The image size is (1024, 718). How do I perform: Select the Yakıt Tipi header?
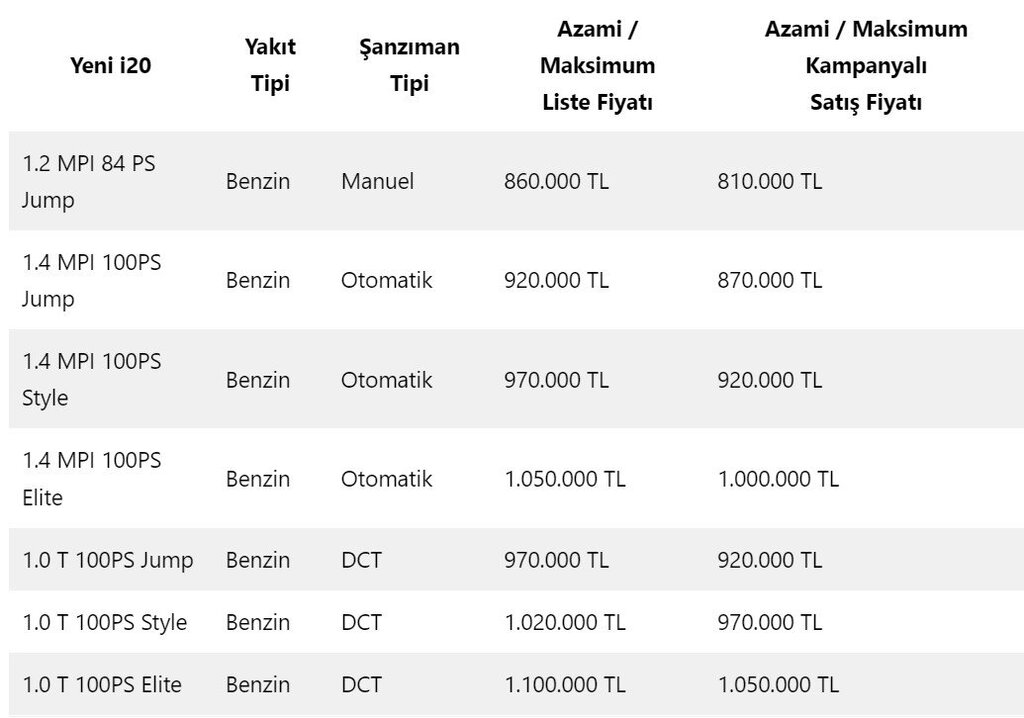270,65
